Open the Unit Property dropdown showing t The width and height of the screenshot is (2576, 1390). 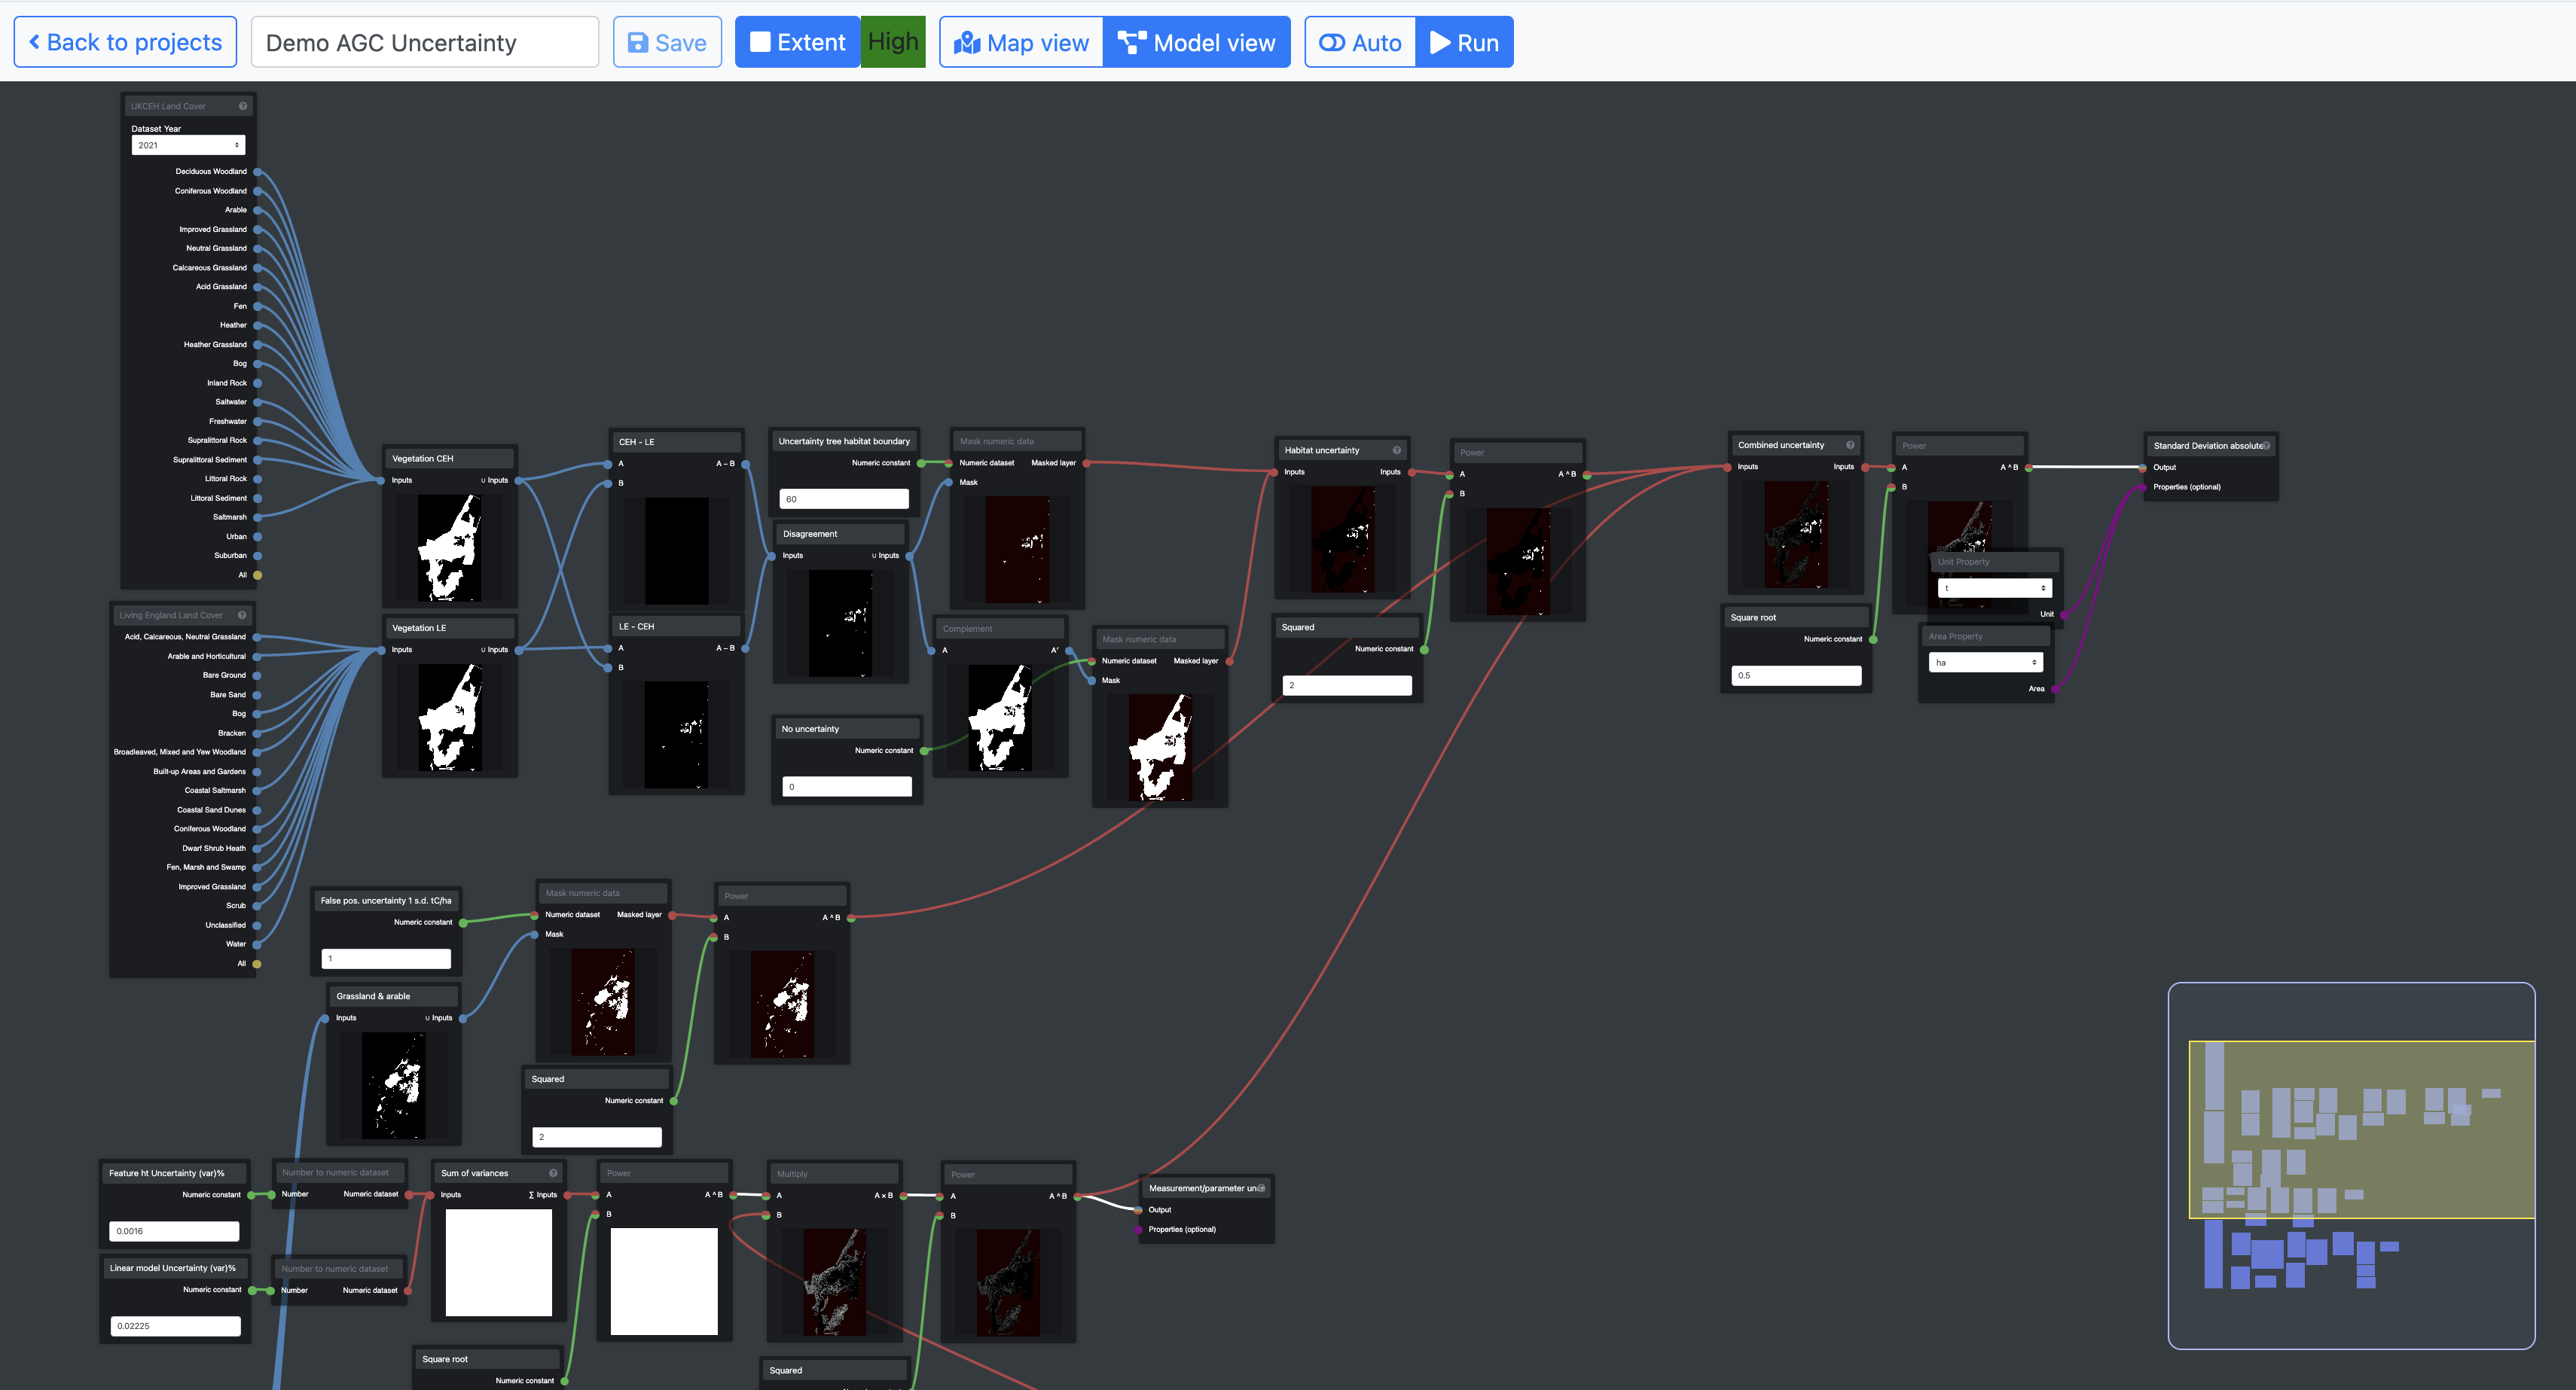[x=1994, y=588]
